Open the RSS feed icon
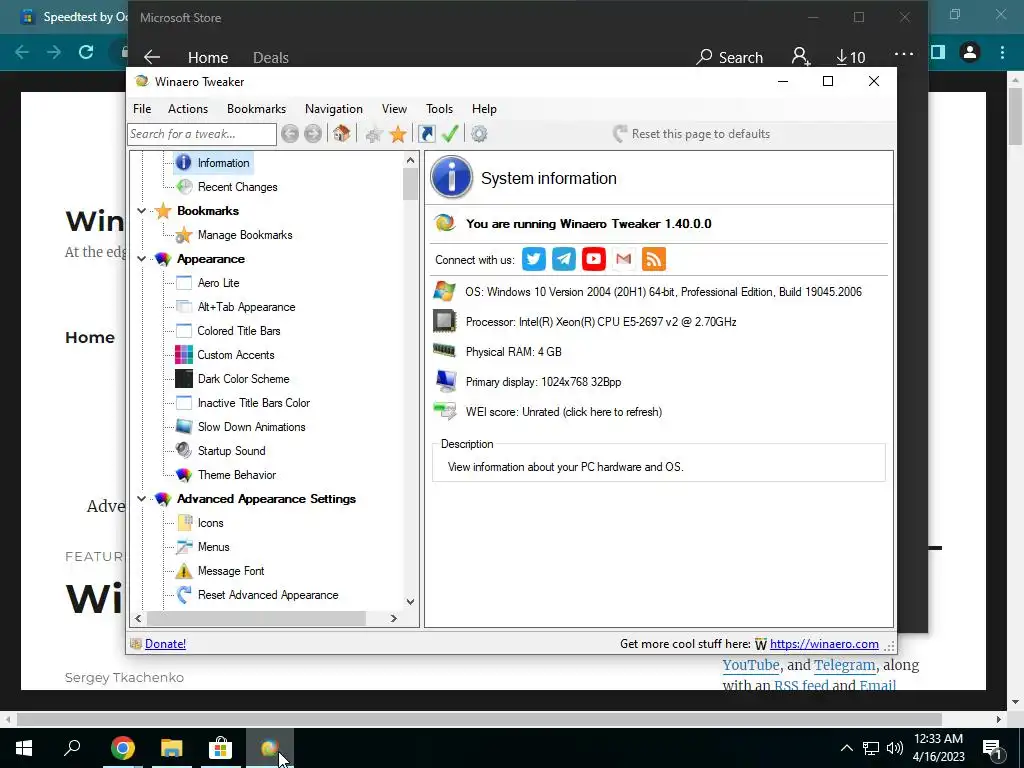This screenshot has width=1024, height=768. point(654,259)
